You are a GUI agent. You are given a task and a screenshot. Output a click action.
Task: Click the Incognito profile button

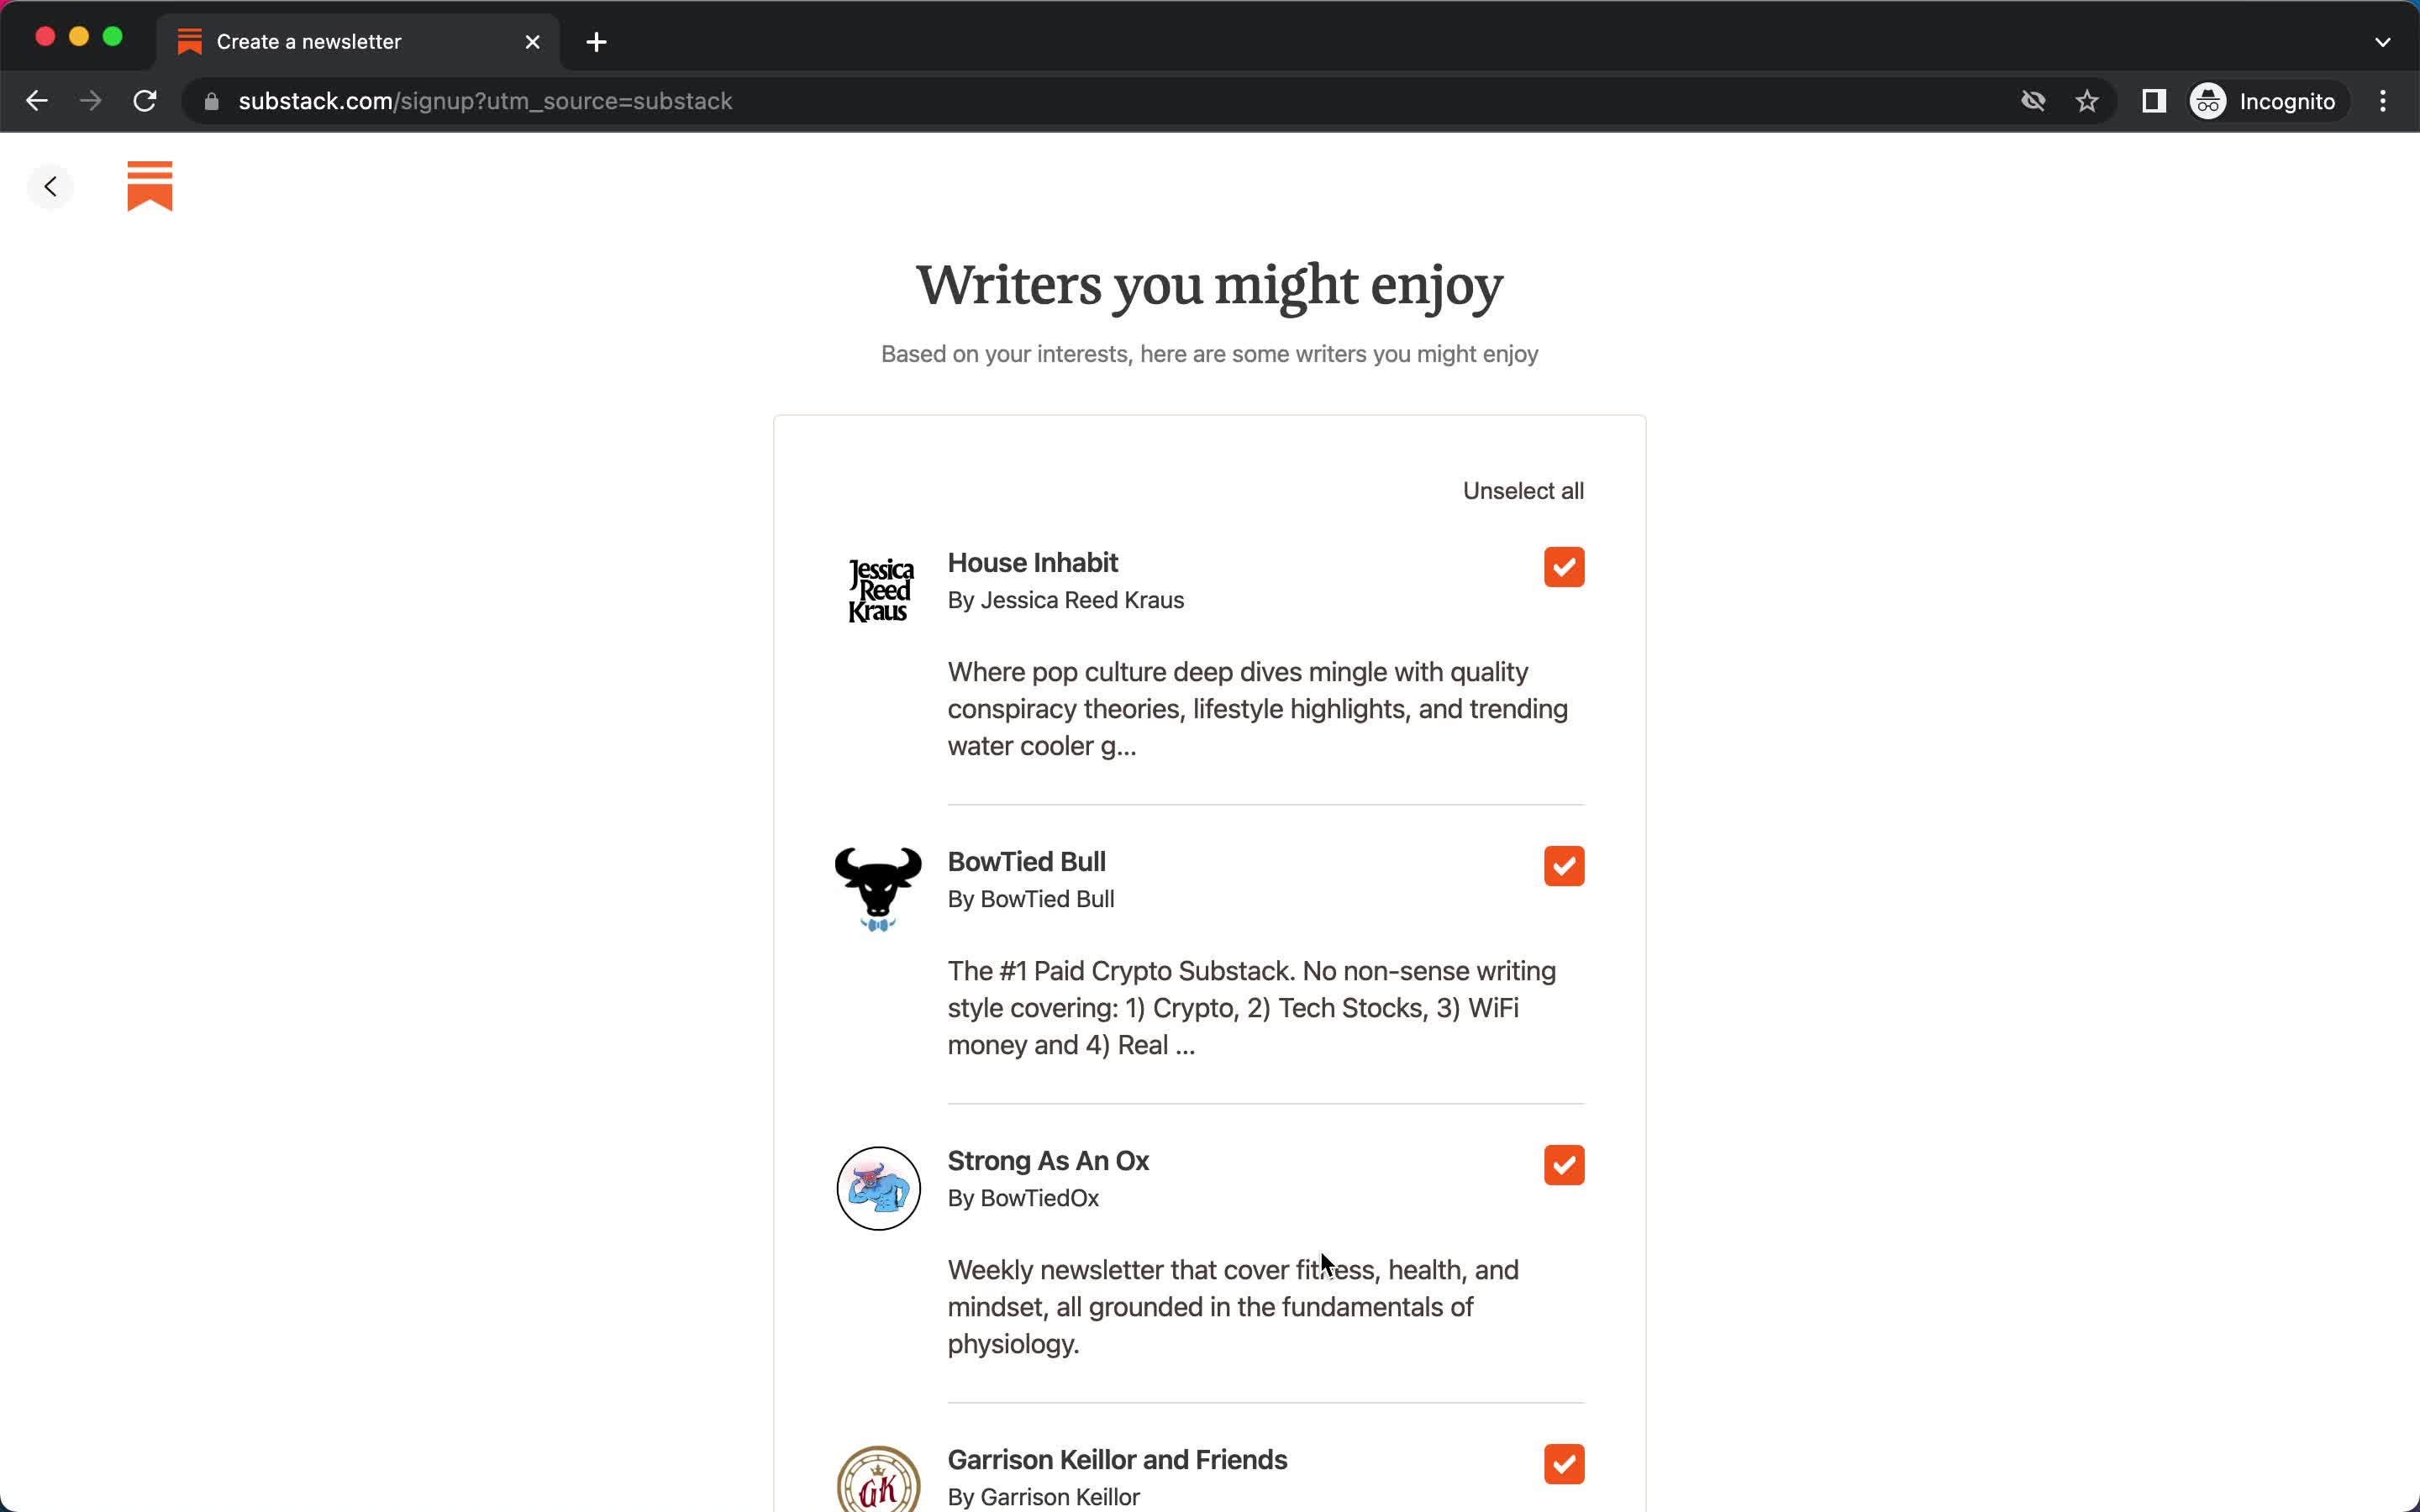click(x=2265, y=101)
